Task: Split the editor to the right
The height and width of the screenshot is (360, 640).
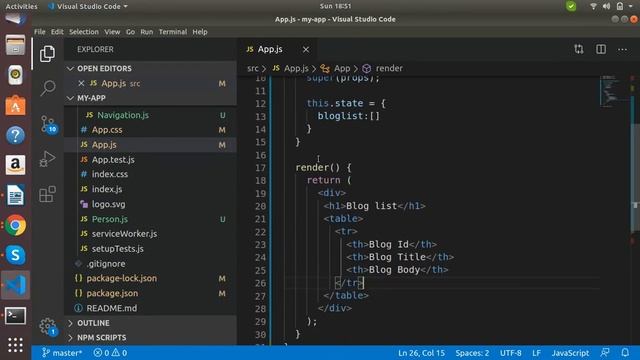Action: coord(601,49)
